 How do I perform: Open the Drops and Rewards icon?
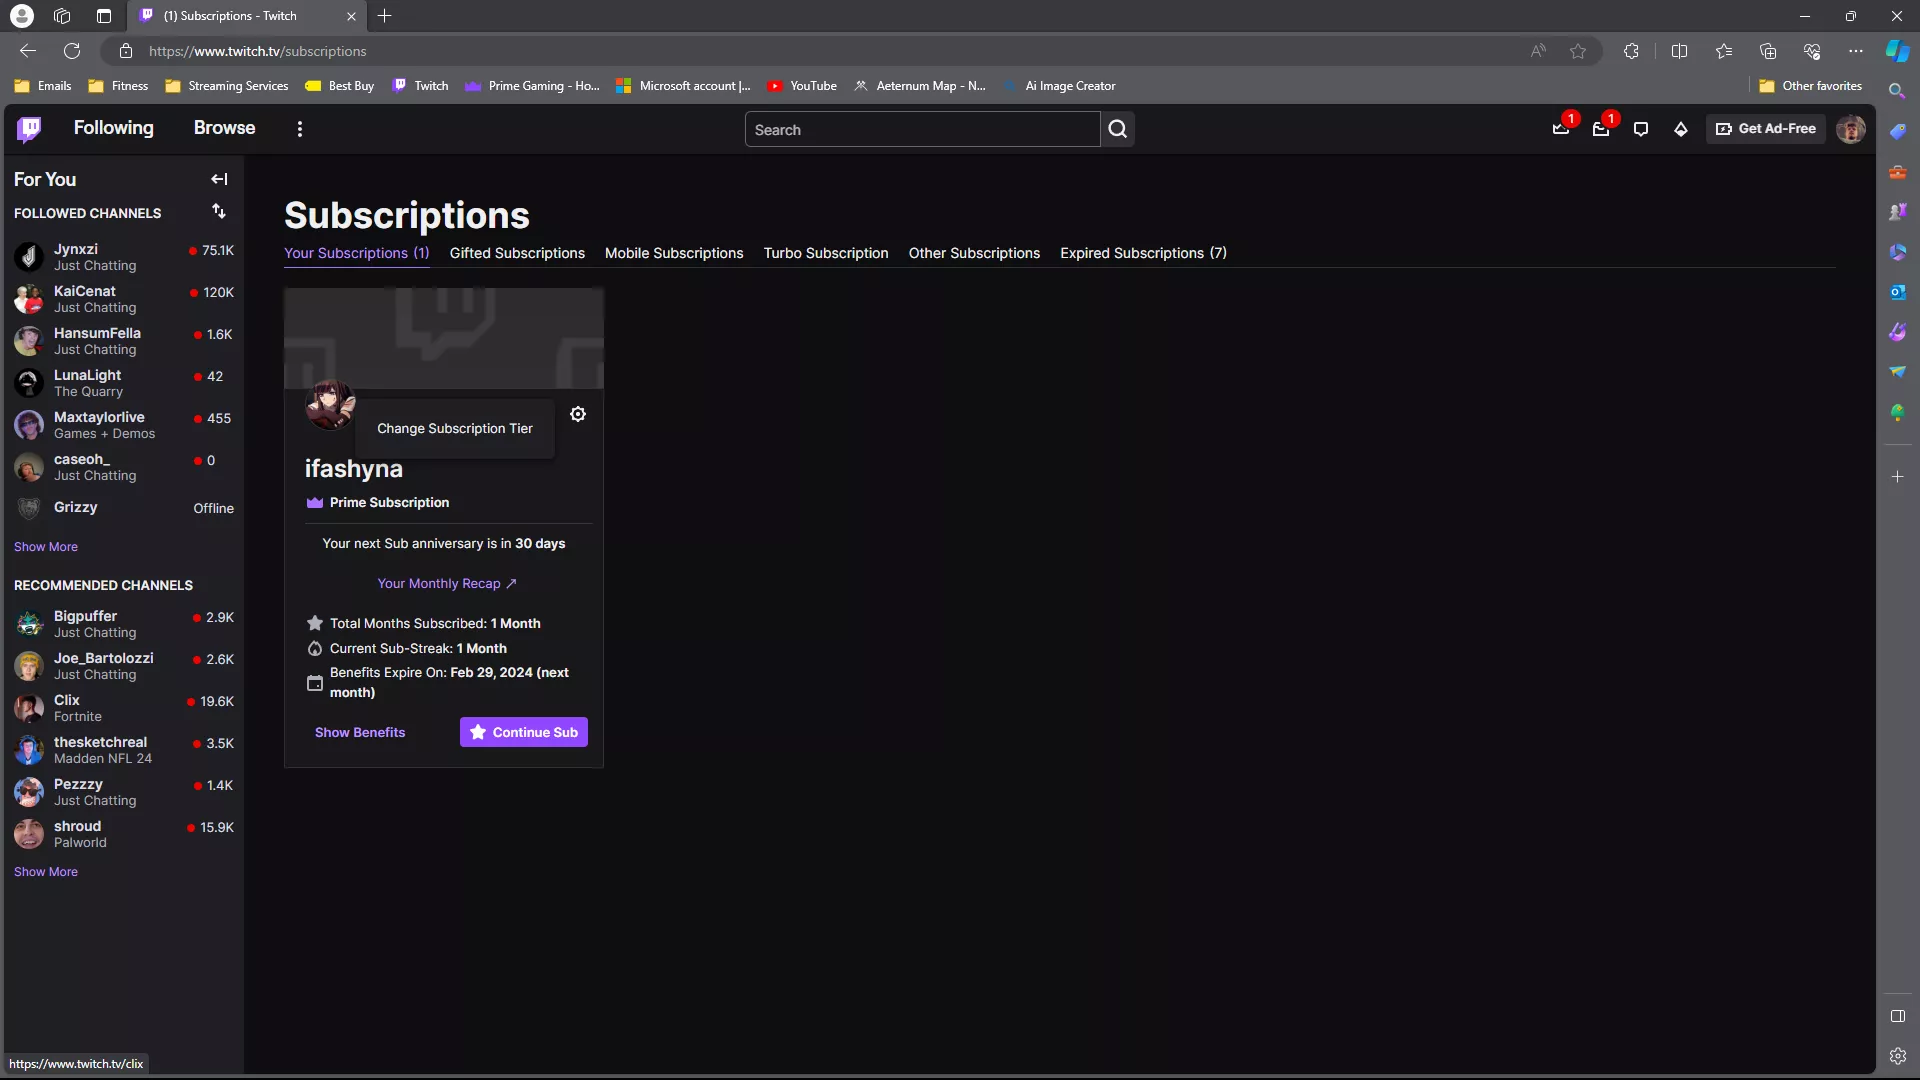(x=1681, y=129)
